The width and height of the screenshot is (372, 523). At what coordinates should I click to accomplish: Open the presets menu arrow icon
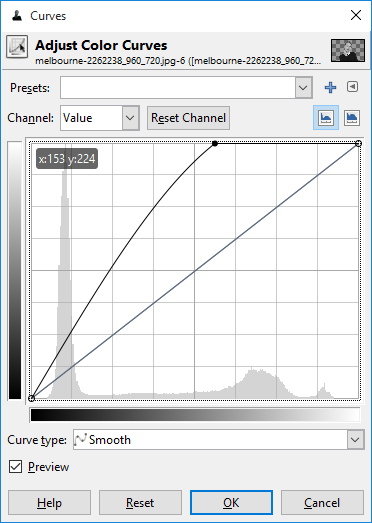pos(352,87)
